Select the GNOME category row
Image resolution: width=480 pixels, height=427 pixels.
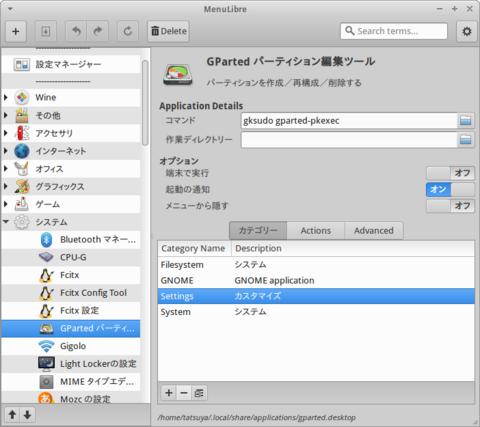point(316,280)
